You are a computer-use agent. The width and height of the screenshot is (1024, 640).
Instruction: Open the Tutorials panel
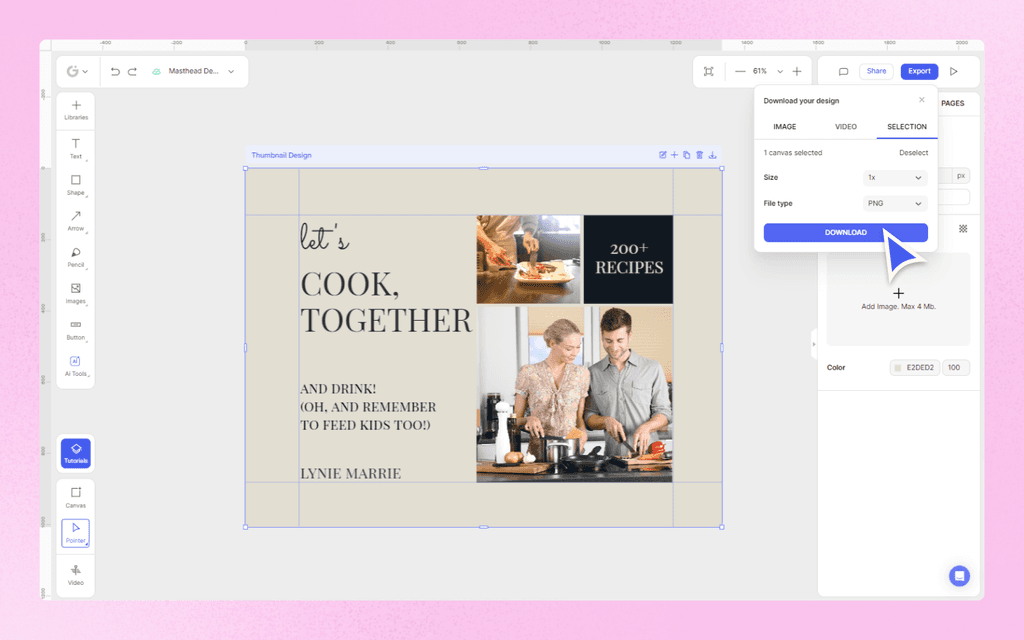tap(76, 453)
